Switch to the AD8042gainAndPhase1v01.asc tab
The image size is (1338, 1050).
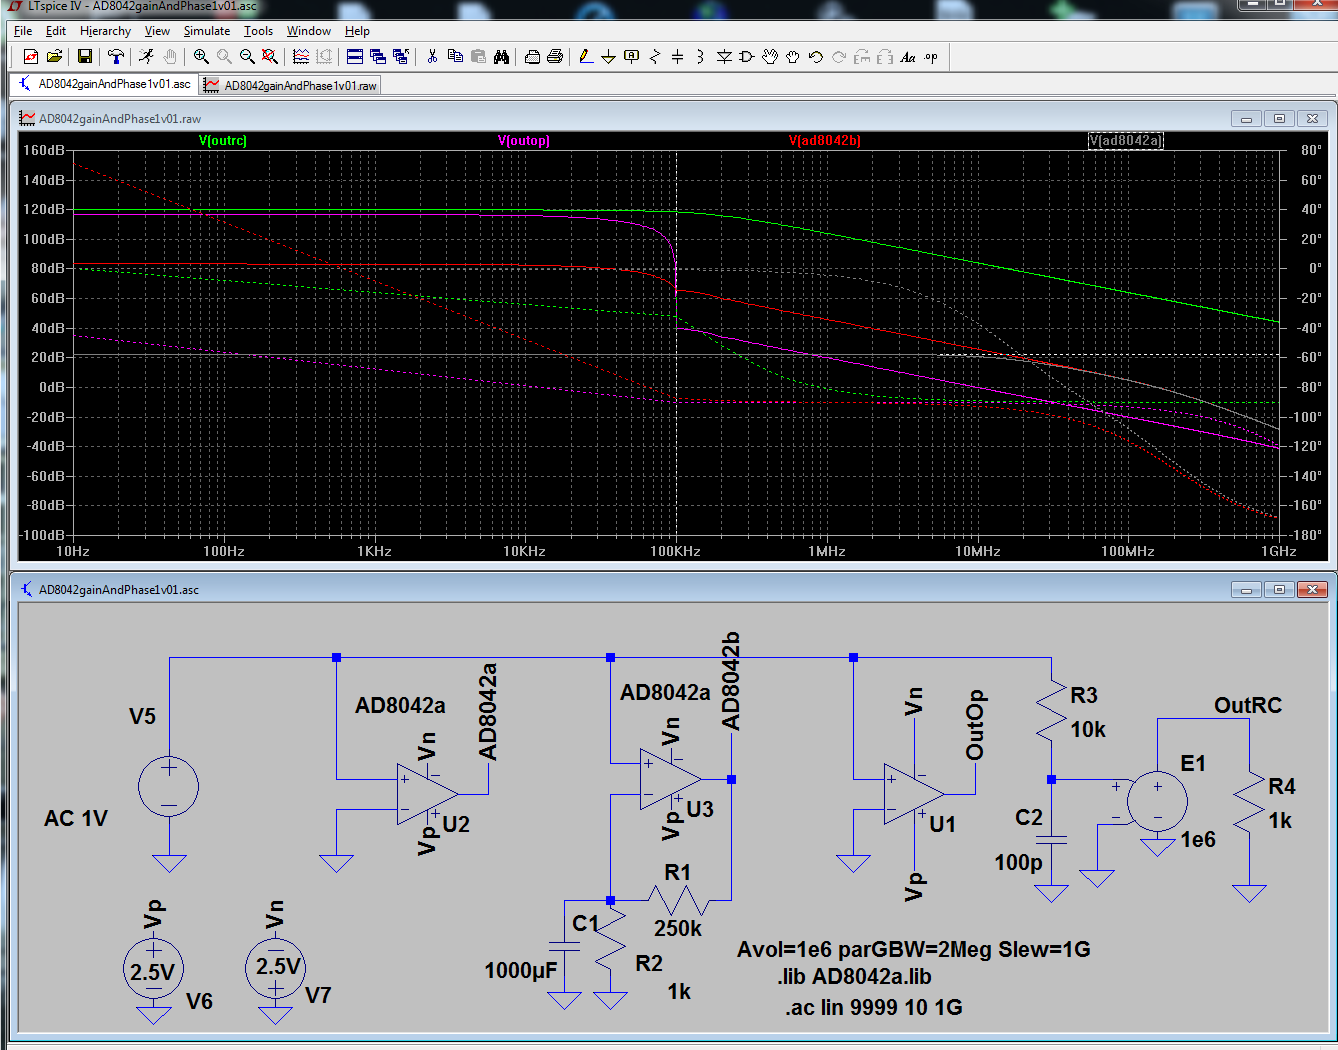pos(104,84)
